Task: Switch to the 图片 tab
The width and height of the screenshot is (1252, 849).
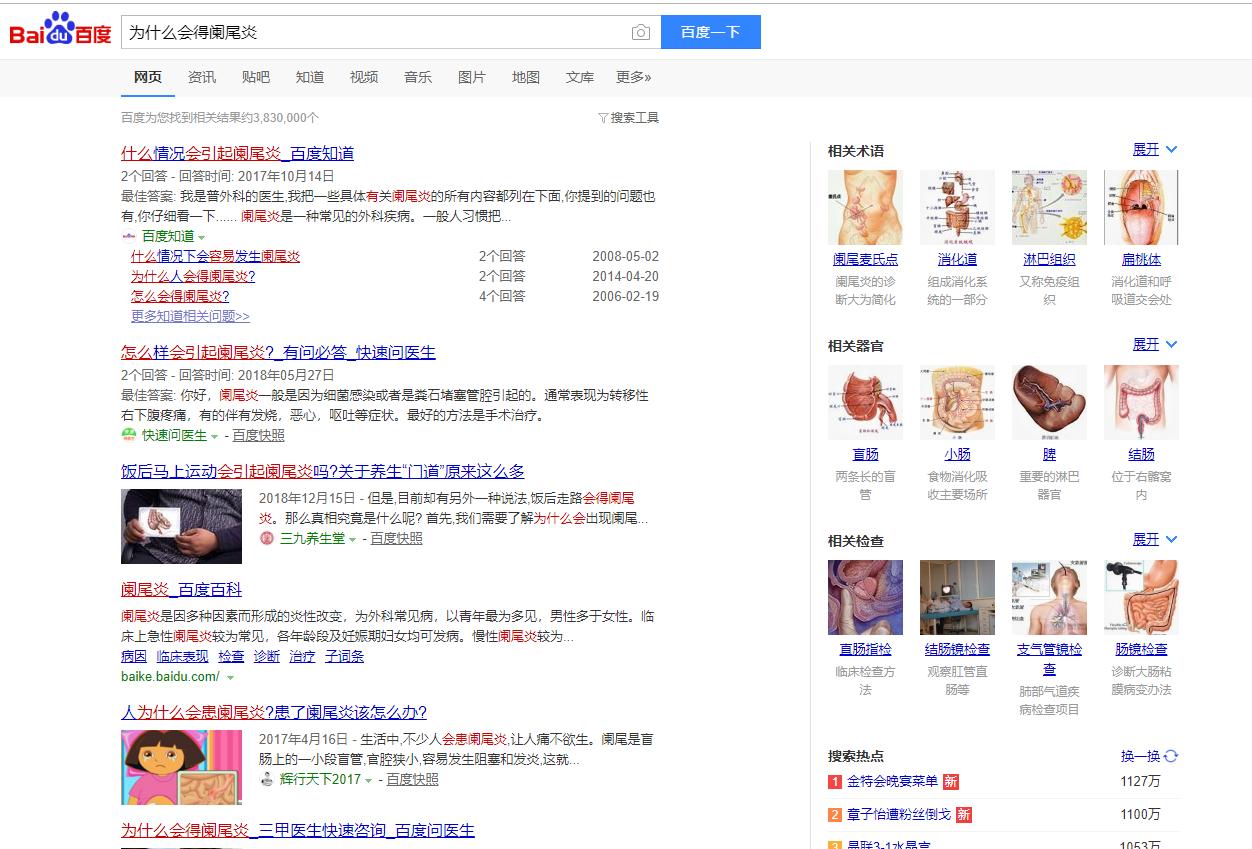Action: coord(471,77)
